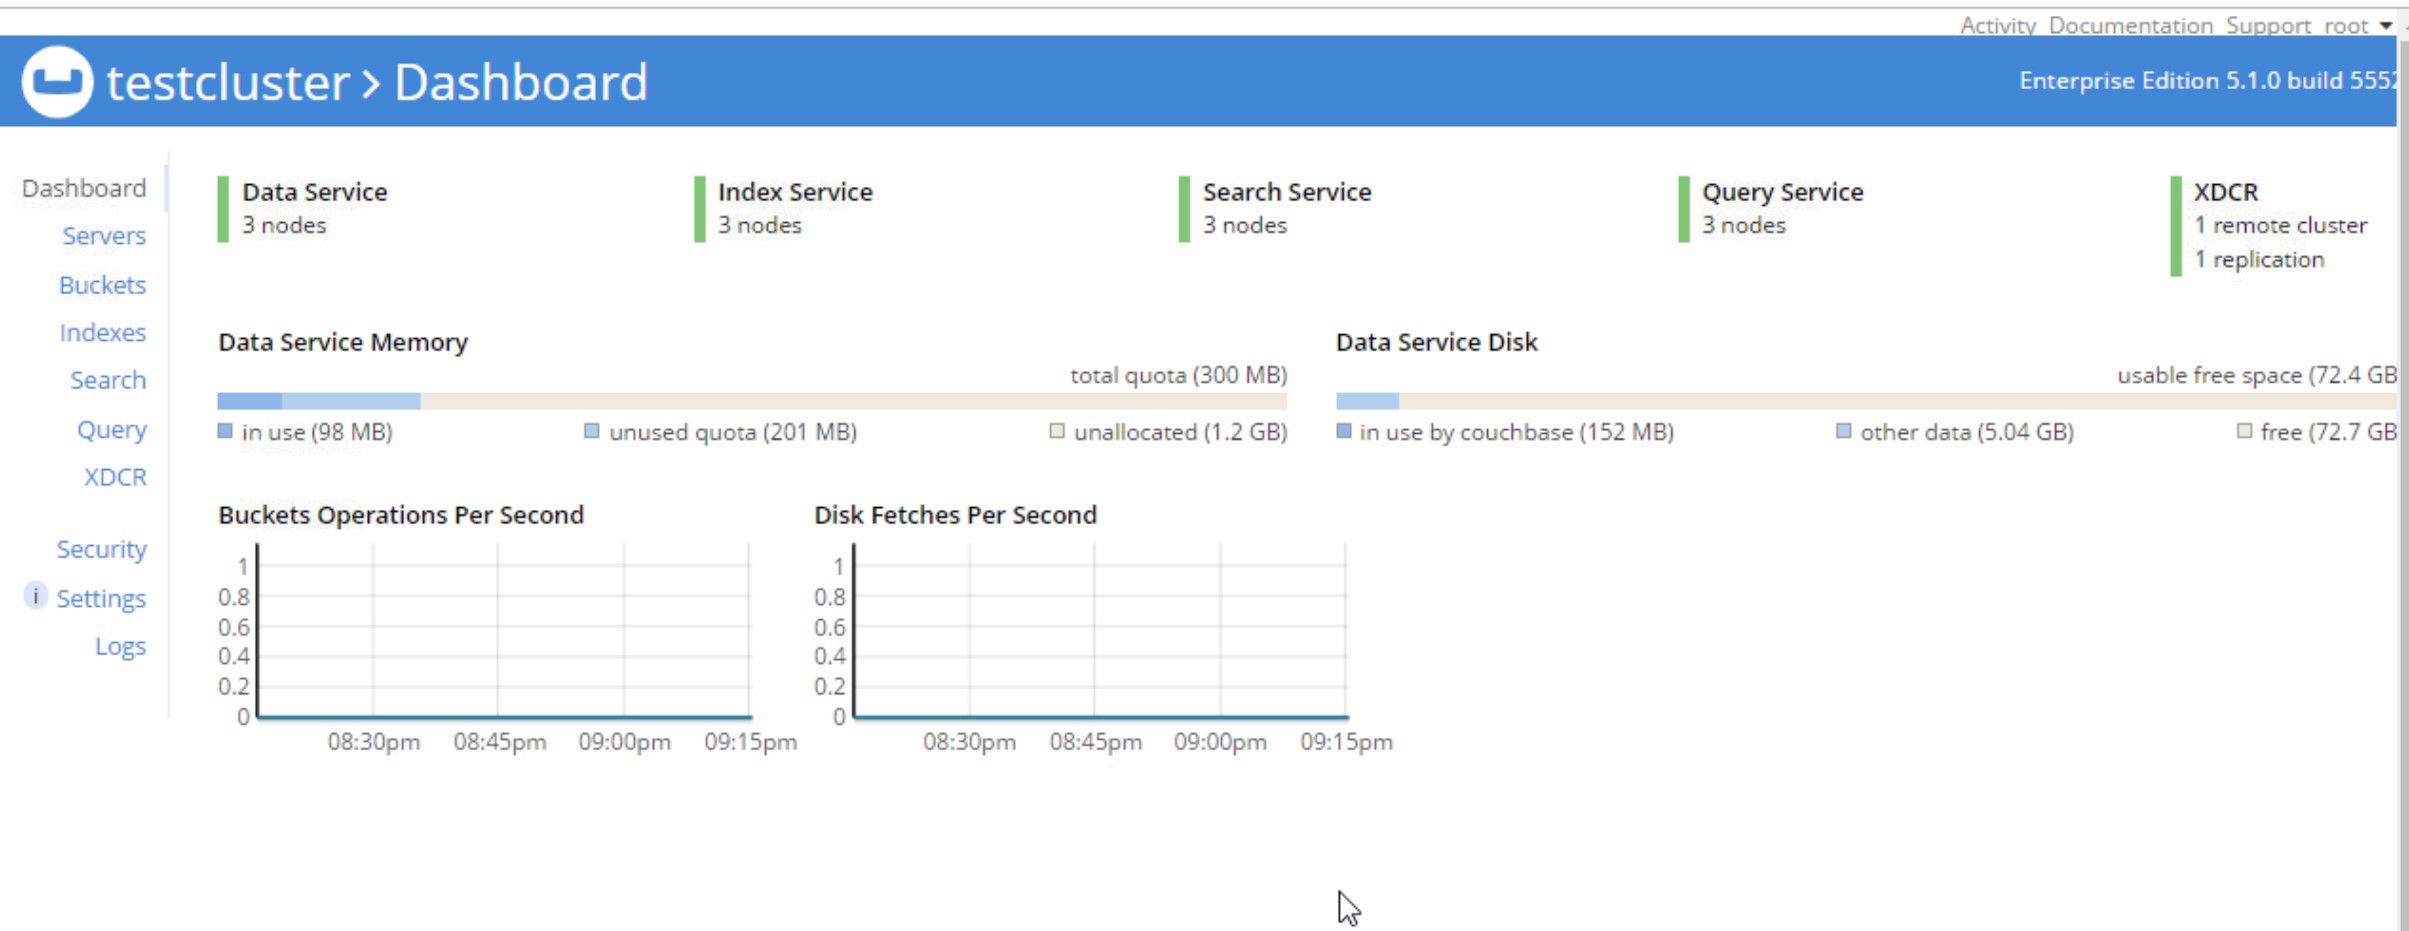
Task: Click the Data Service Memory usage bar
Action: [x=751, y=401]
